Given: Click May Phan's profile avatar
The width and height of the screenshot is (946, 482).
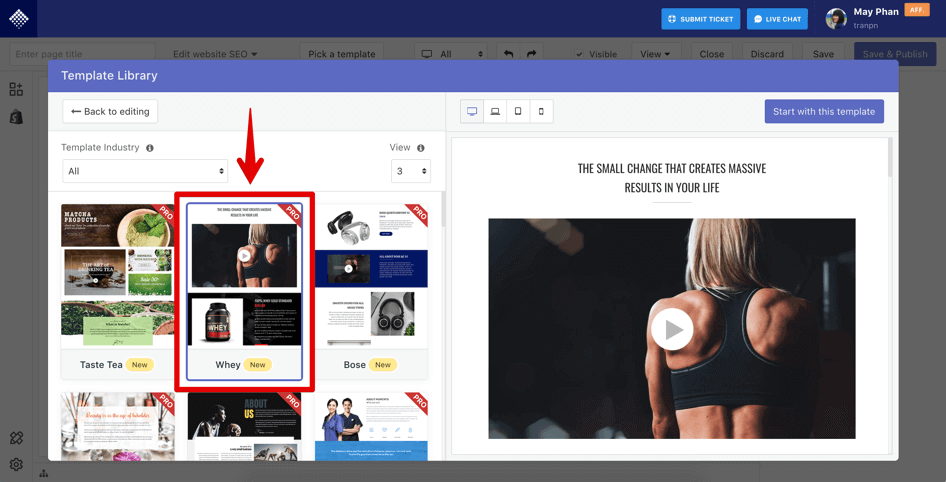Looking at the screenshot, I should (x=836, y=19).
